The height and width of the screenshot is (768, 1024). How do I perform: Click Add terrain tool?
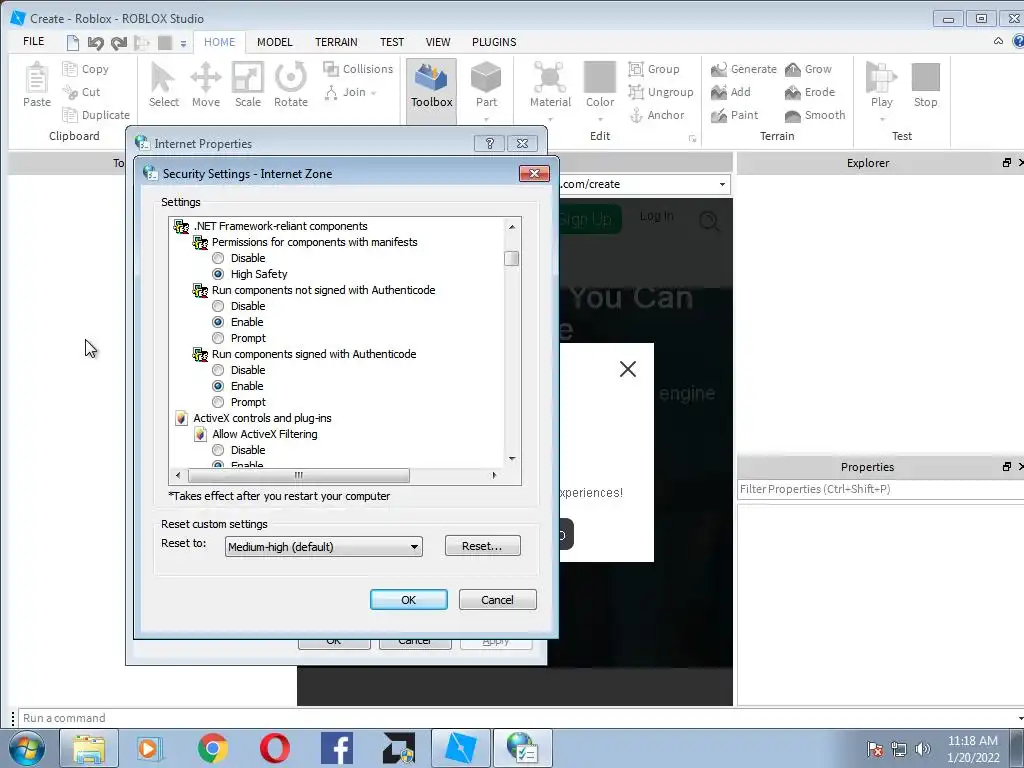731,92
